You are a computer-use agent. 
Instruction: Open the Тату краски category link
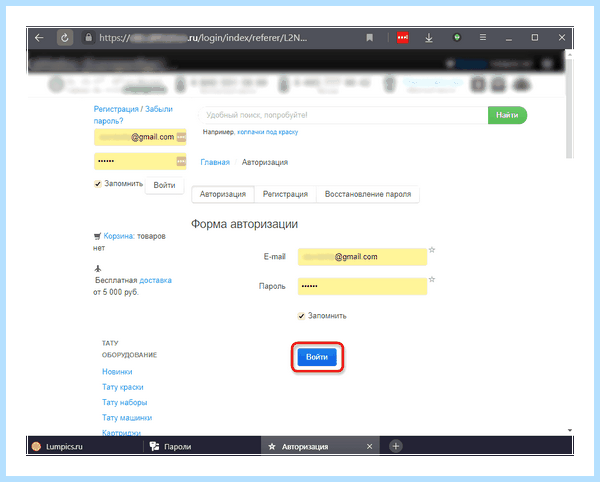pyautogui.click(x=122, y=387)
